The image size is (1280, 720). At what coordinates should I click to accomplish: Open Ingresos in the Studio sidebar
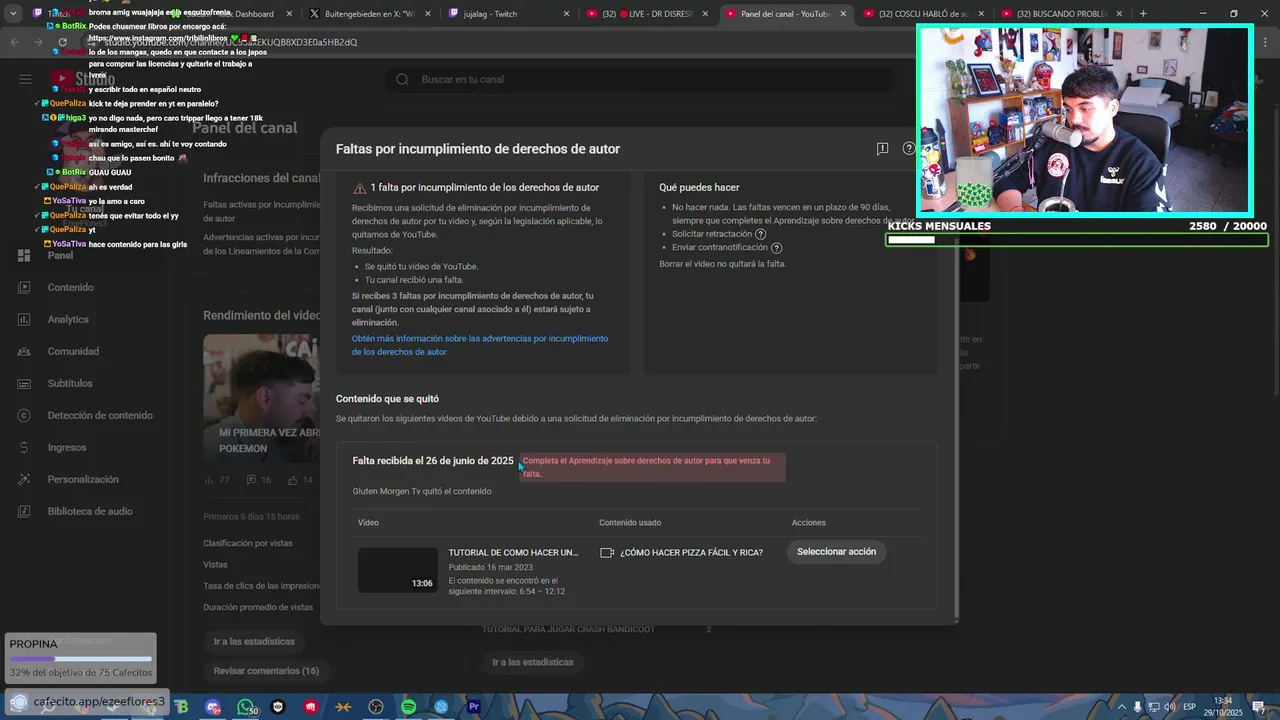pos(67,448)
